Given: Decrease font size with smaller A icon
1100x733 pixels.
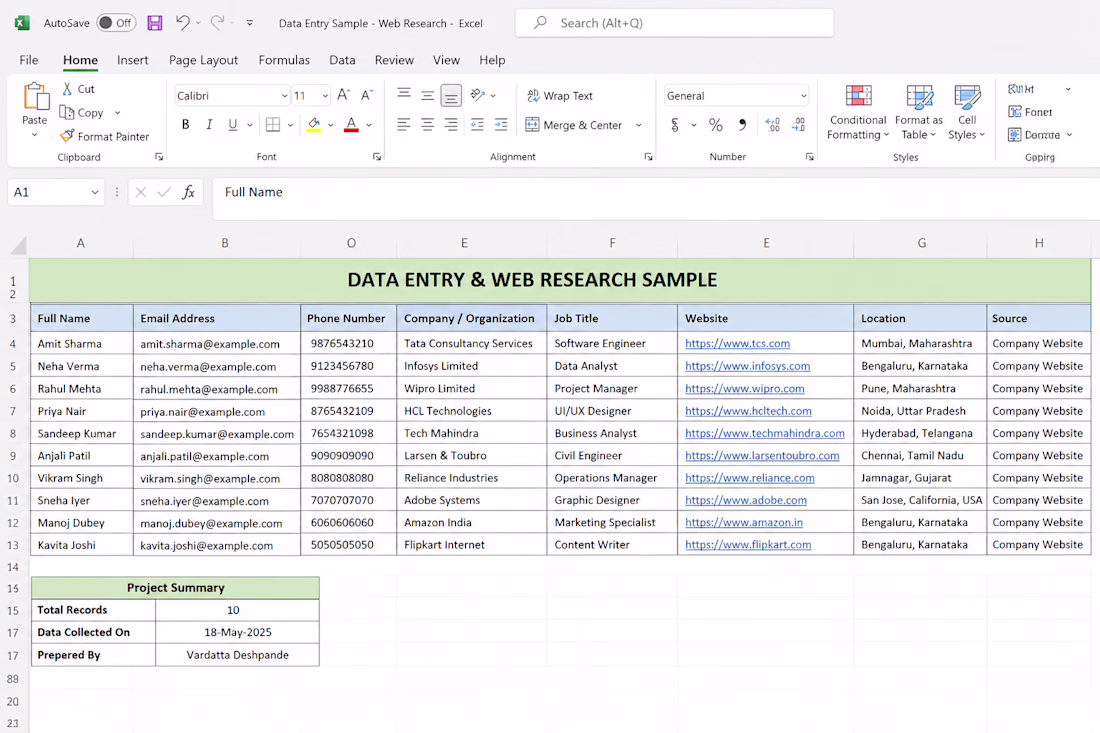Looking at the screenshot, I should click(x=367, y=95).
